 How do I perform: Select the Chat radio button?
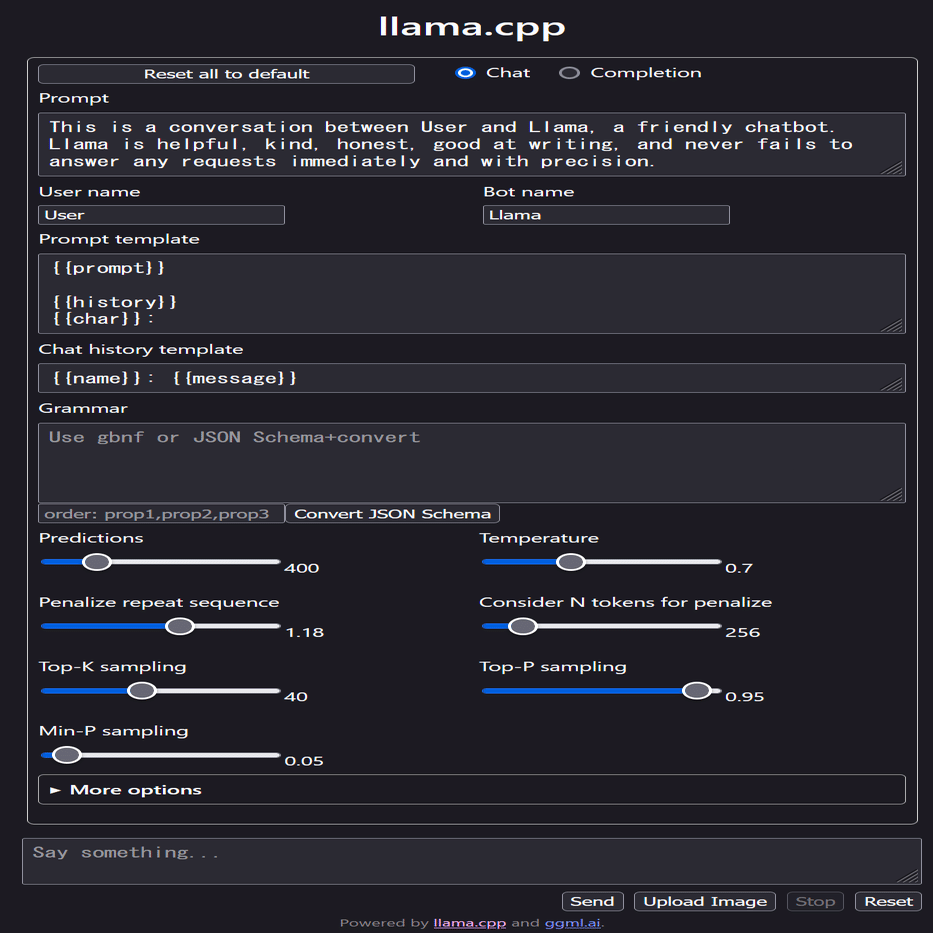(465, 73)
